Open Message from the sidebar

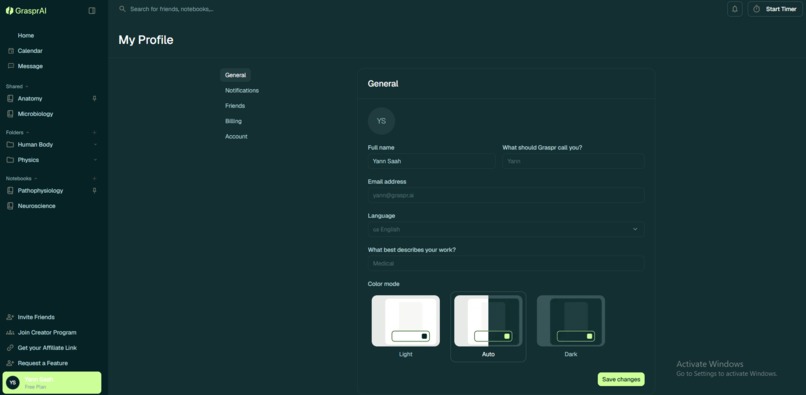(30, 66)
